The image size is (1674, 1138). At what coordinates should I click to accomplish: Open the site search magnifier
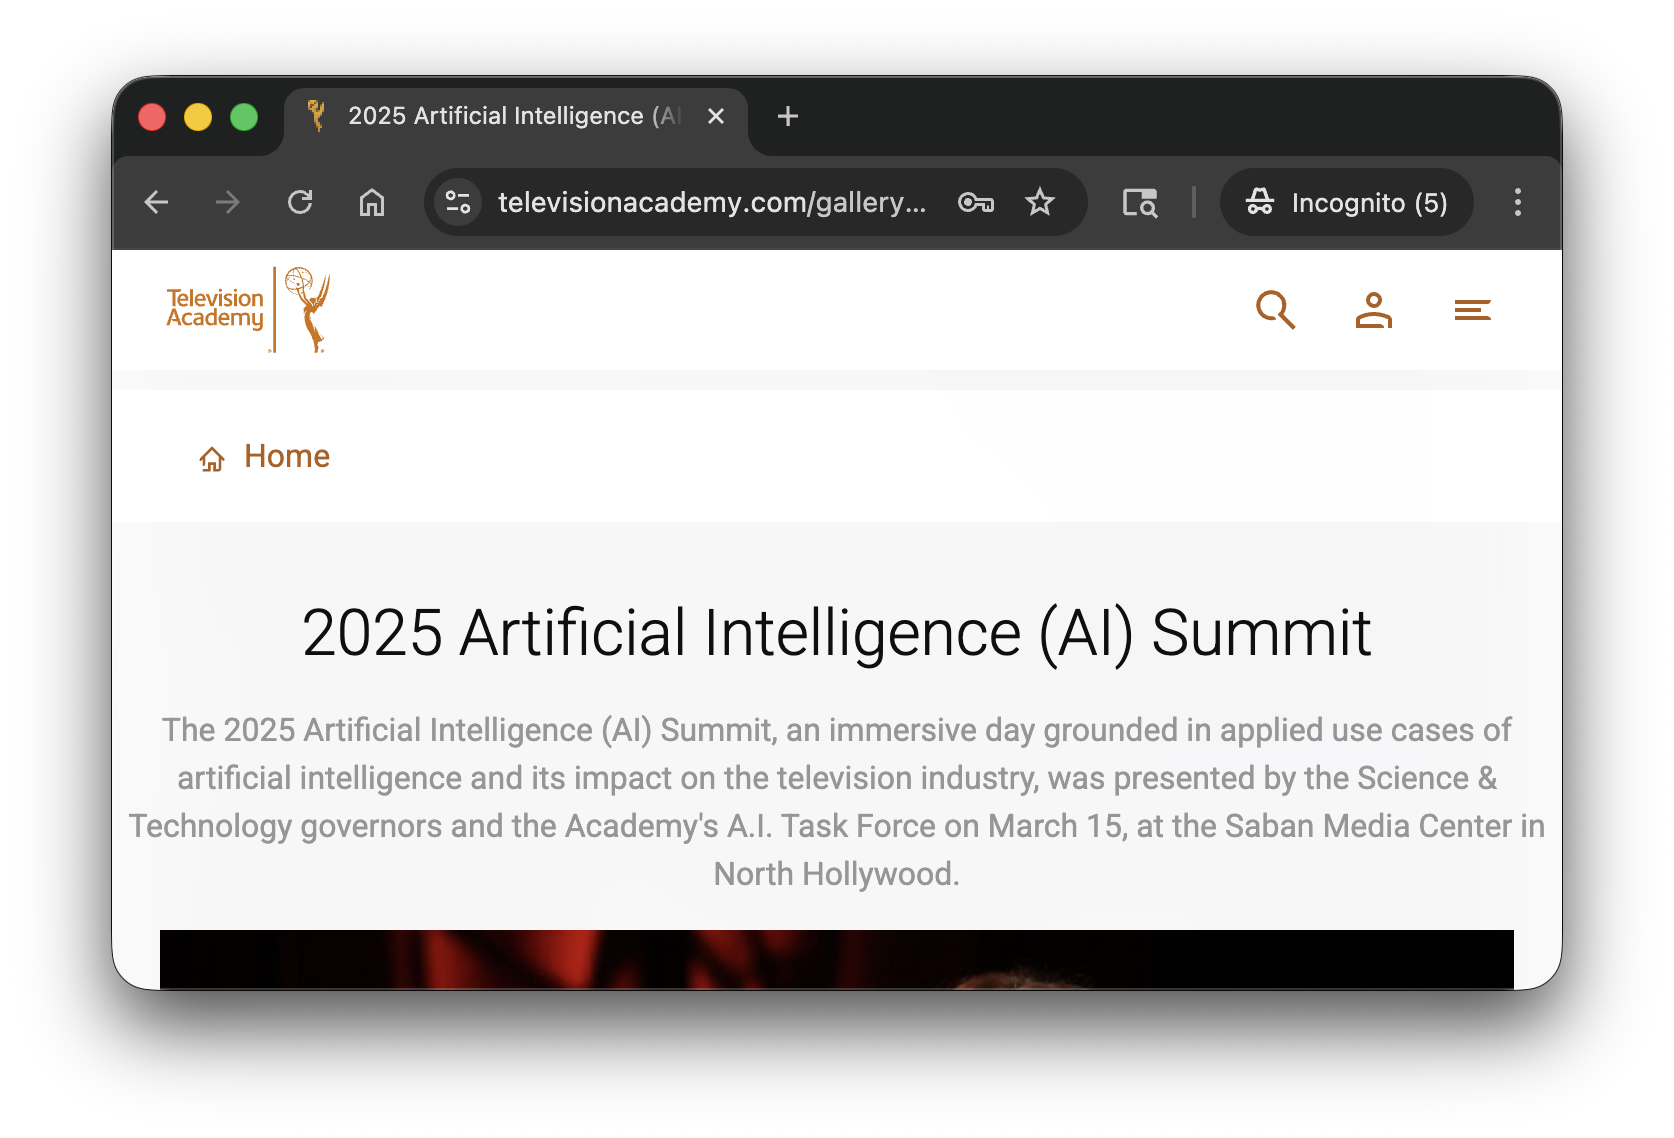tap(1275, 310)
